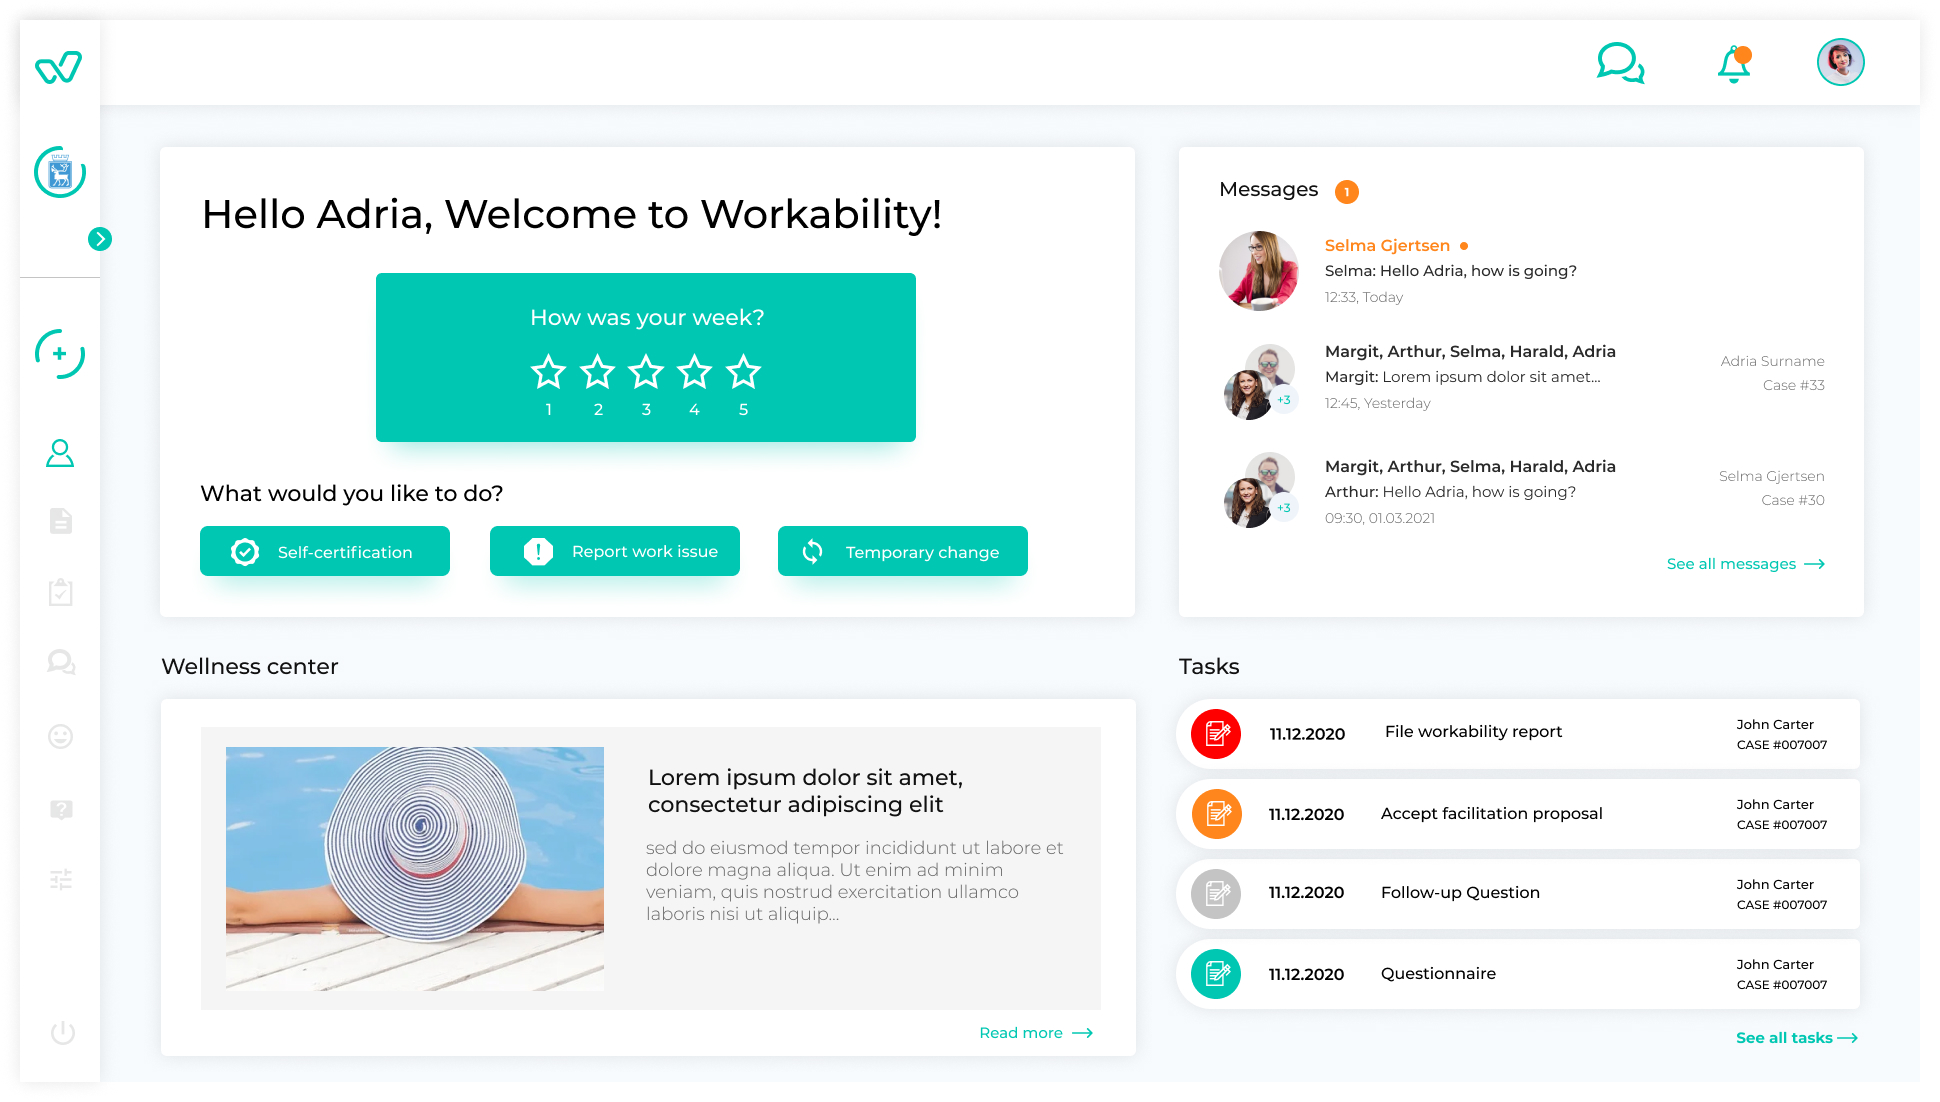Image resolution: width=1940 pixels, height=1102 pixels.
Task: Open the chat bubbles icon in top bar
Action: (x=1621, y=63)
